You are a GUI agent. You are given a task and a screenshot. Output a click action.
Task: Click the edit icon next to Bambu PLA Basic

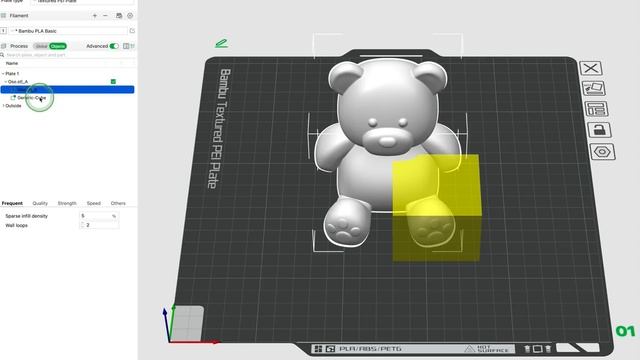[x=132, y=31]
